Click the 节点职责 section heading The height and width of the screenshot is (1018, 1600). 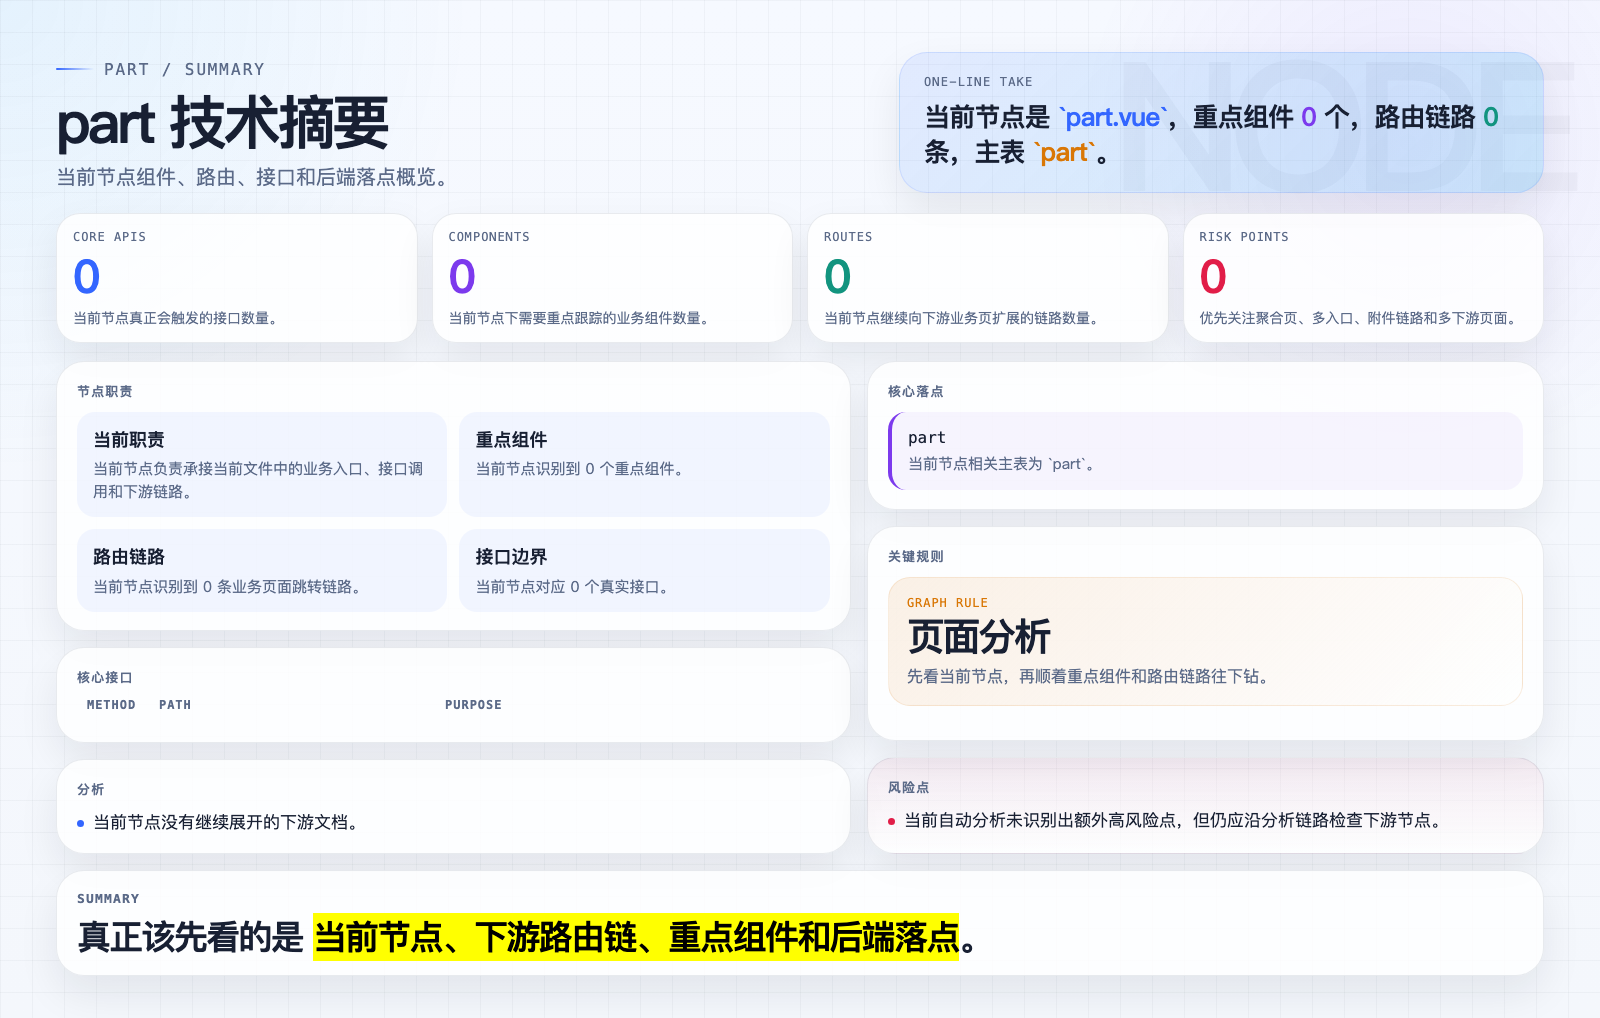click(x=105, y=391)
